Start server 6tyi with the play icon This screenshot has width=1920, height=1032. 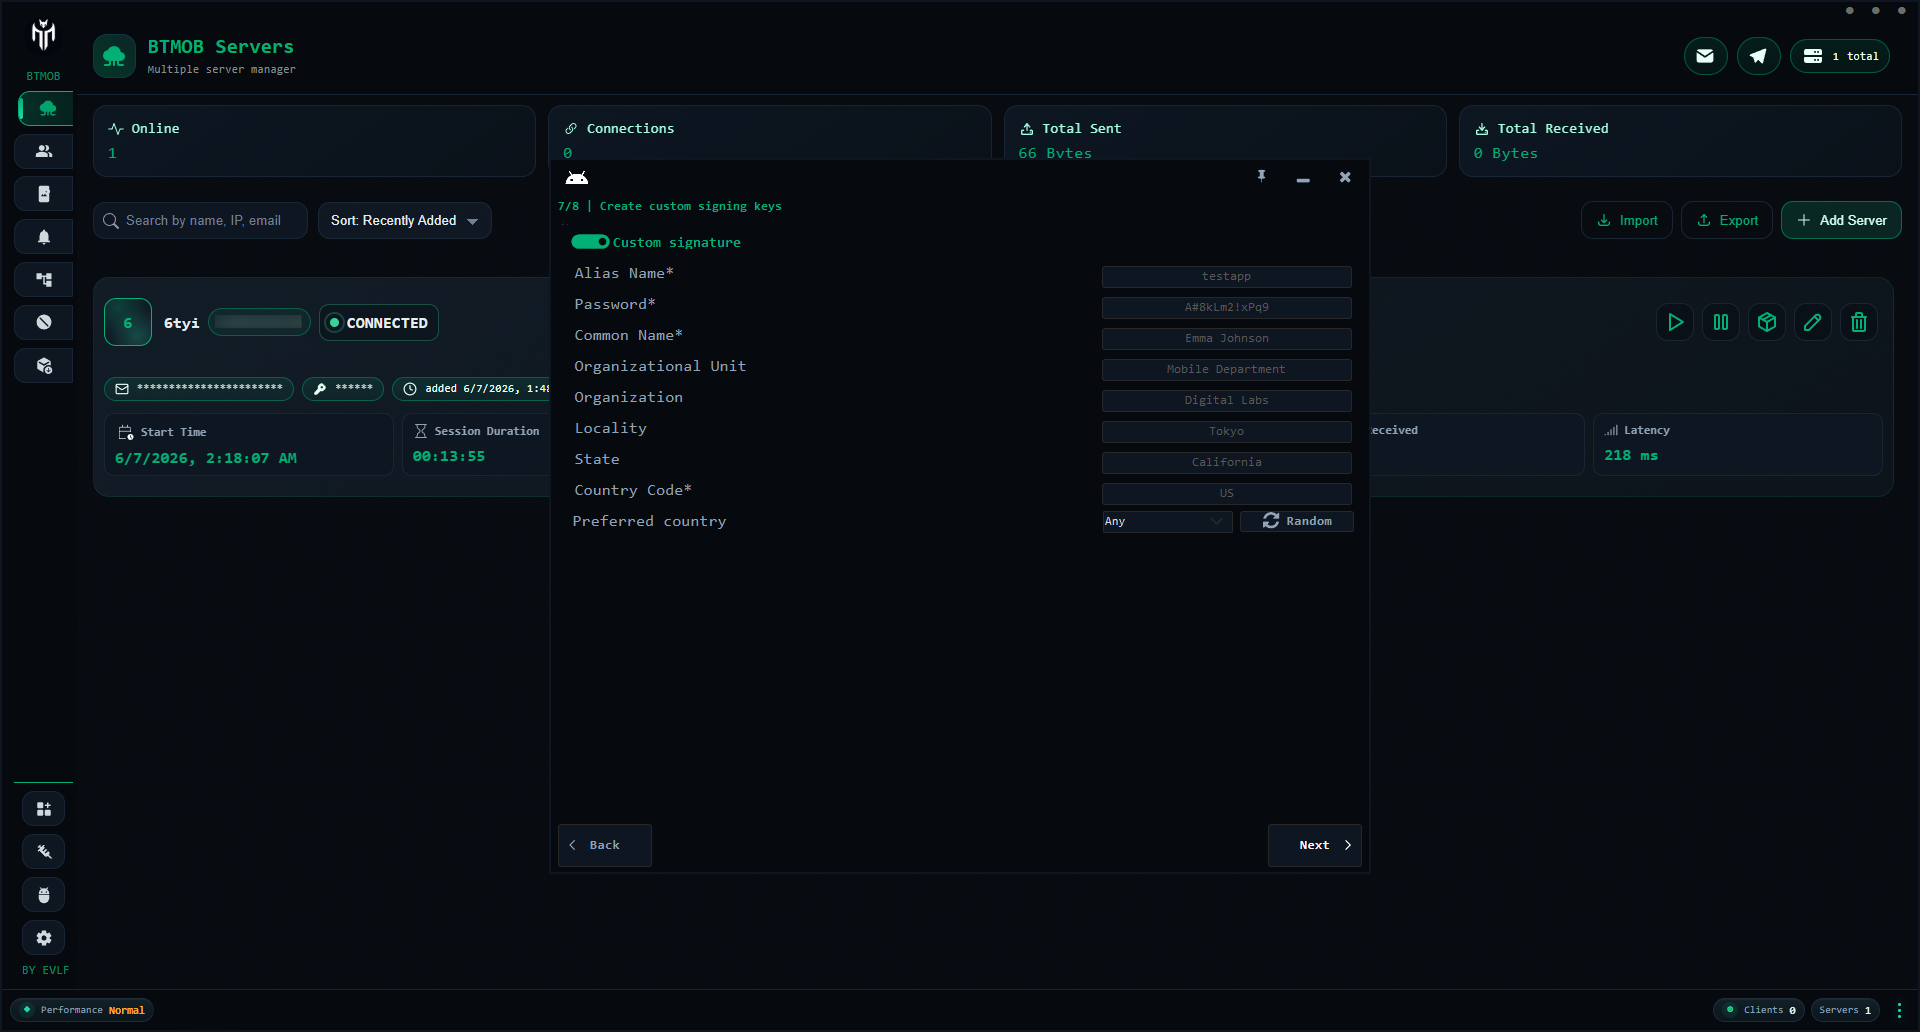[1675, 322]
